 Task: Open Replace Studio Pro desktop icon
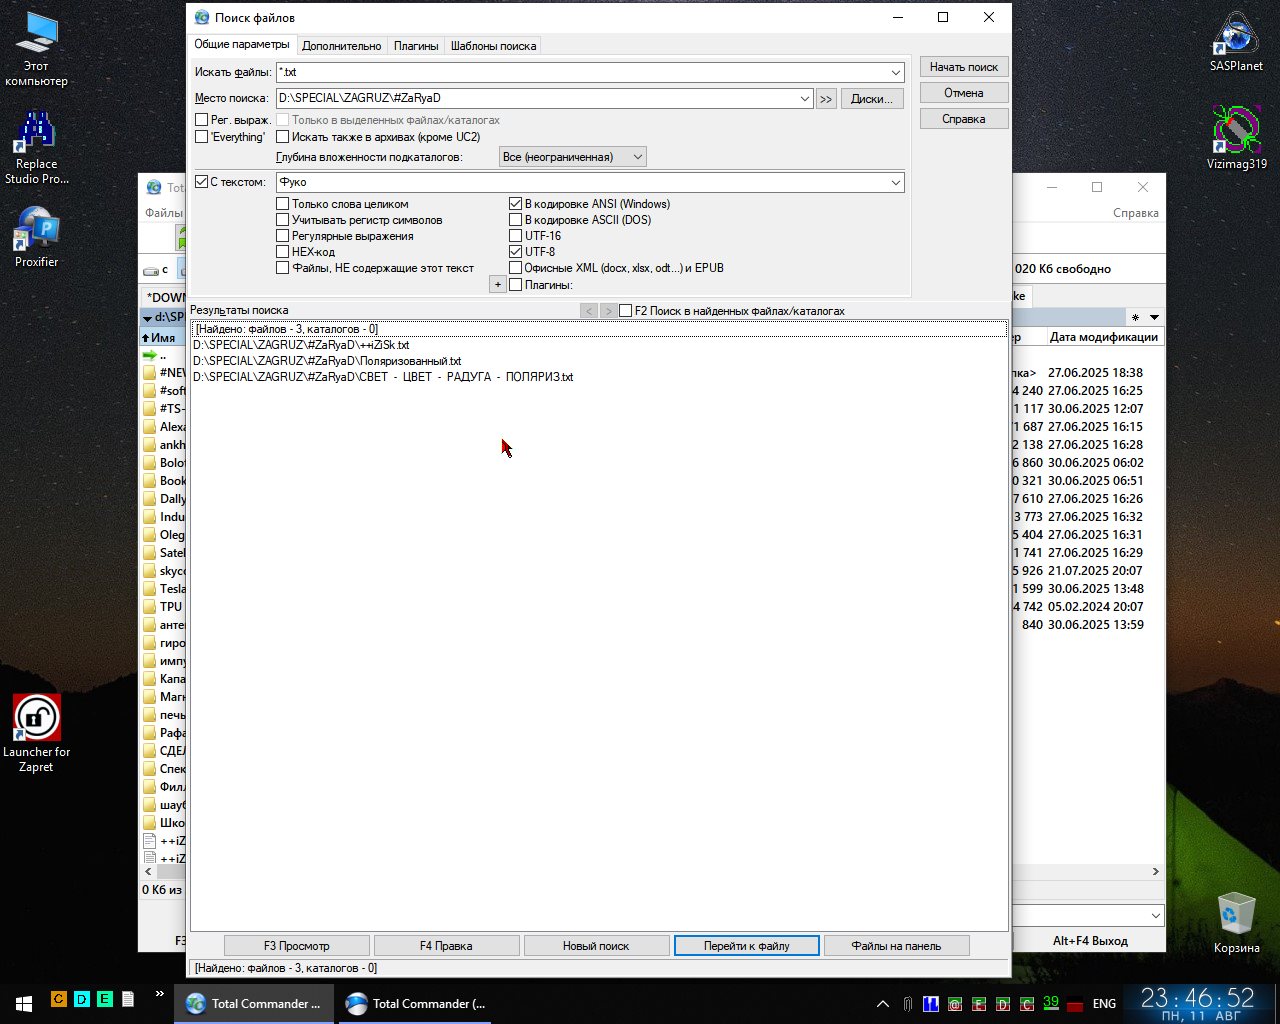pos(36,134)
